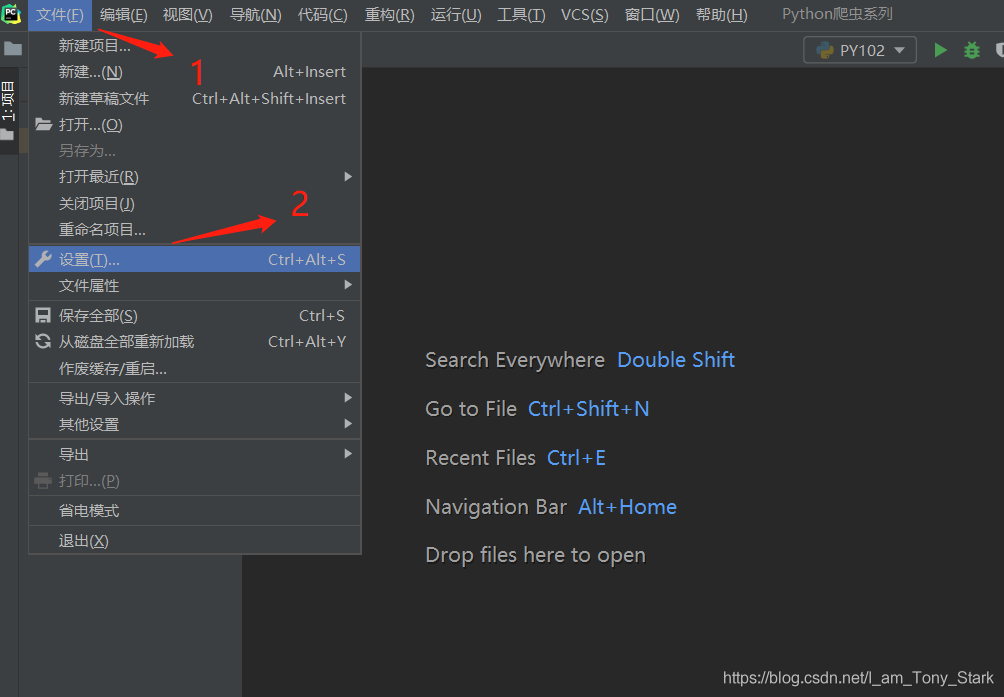This screenshot has width=1004, height=697.
Task: Click the folder icon below PyCharm logo
Action: (13, 49)
